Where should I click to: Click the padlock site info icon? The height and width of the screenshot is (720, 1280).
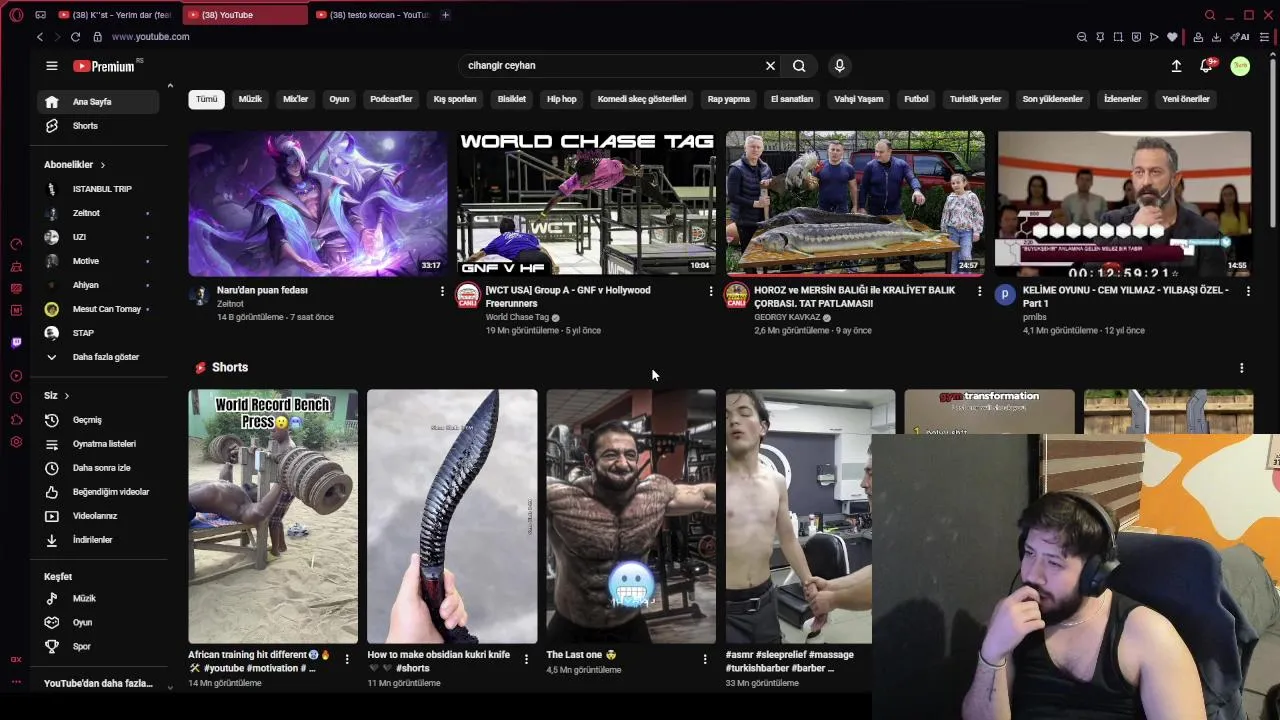tap(97, 37)
